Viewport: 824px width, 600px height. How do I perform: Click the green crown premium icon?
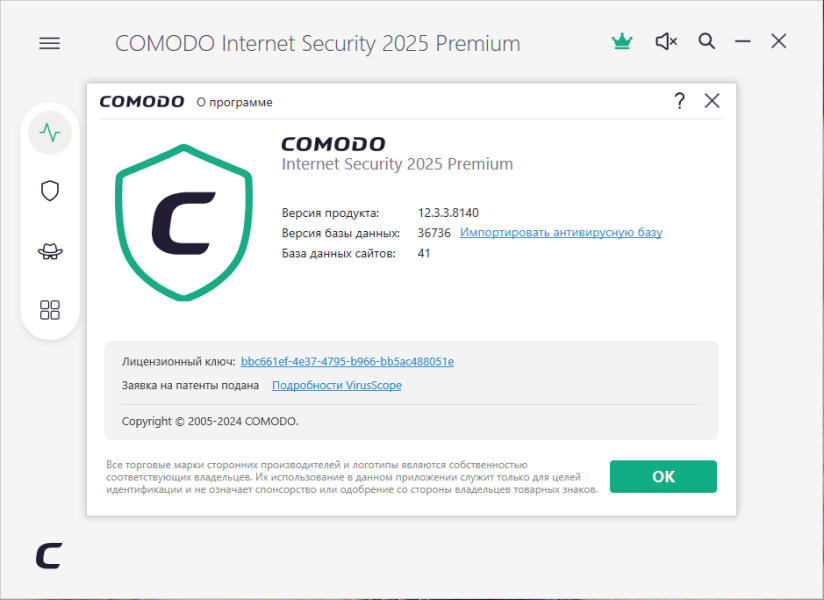point(622,41)
